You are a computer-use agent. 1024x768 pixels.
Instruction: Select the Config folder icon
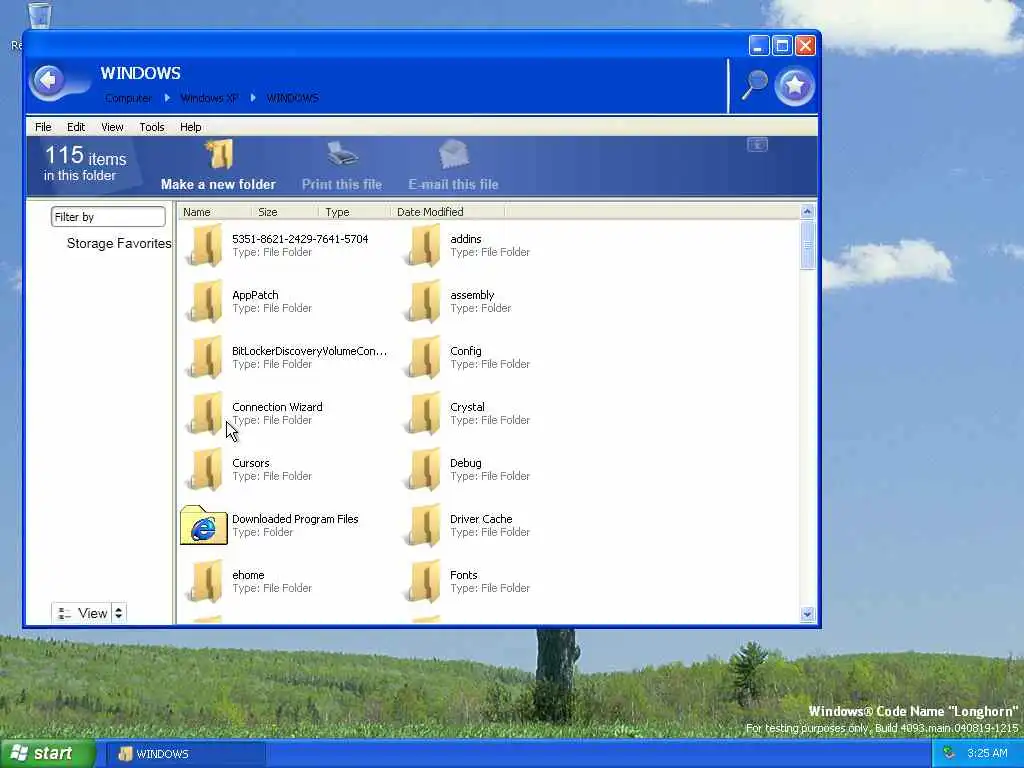click(x=423, y=358)
